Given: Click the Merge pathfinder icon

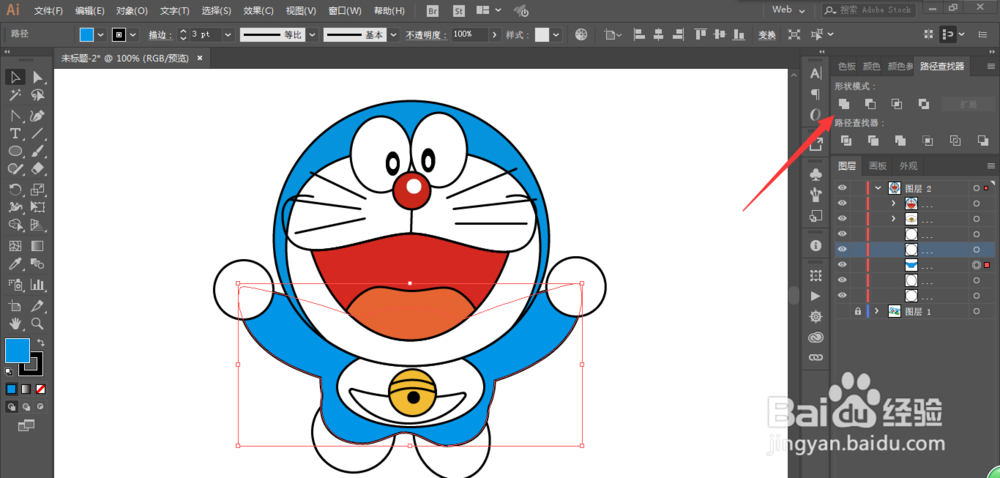Looking at the screenshot, I should point(901,140).
